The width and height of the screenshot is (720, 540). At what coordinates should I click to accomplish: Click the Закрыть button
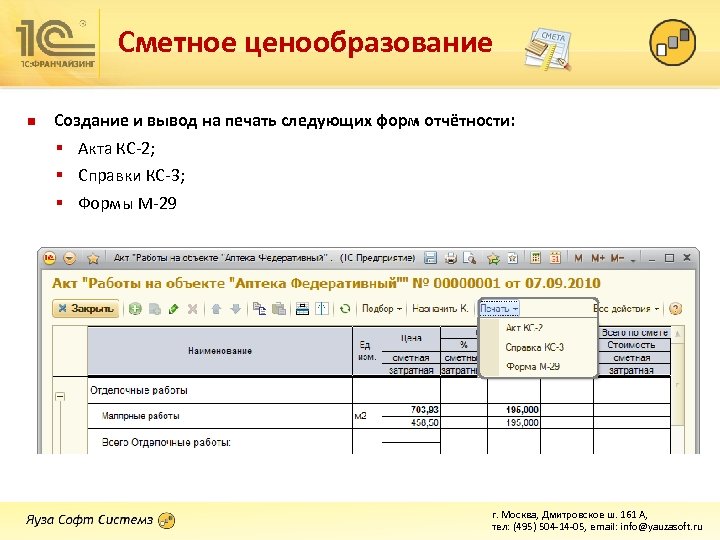pyautogui.click(x=86, y=309)
